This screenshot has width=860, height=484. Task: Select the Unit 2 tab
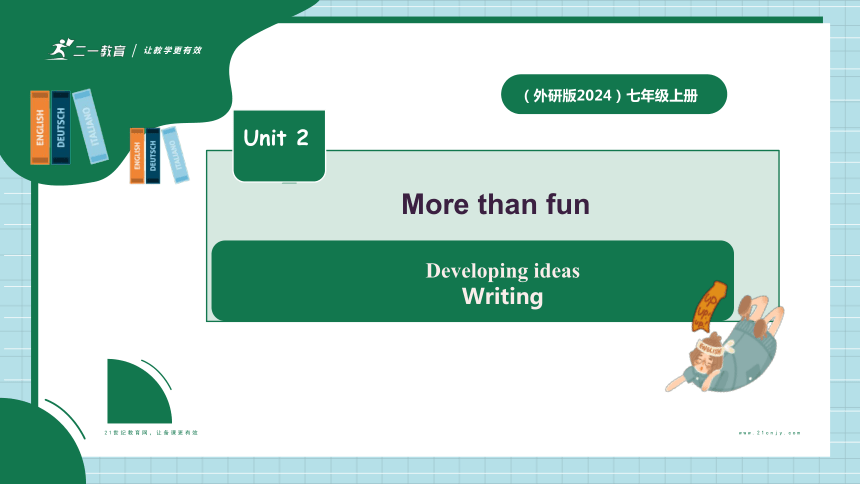pyautogui.click(x=279, y=145)
